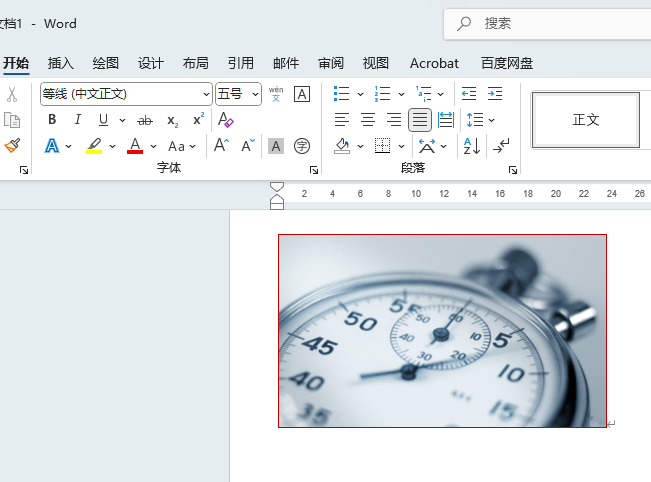
Task: Open the 百度网盘 tab
Action: [x=507, y=64]
